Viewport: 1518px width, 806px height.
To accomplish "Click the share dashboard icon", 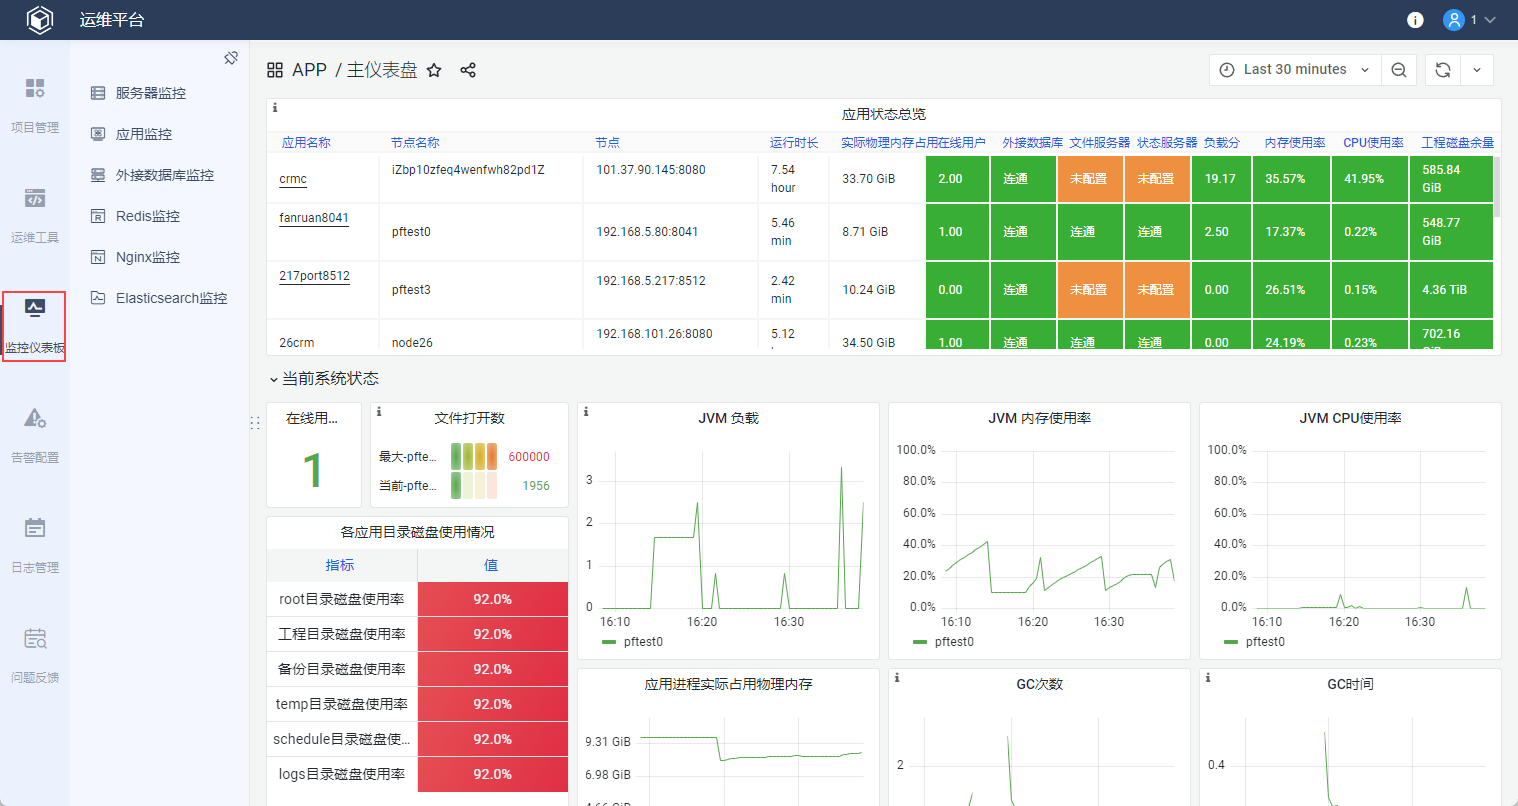I will pos(468,70).
